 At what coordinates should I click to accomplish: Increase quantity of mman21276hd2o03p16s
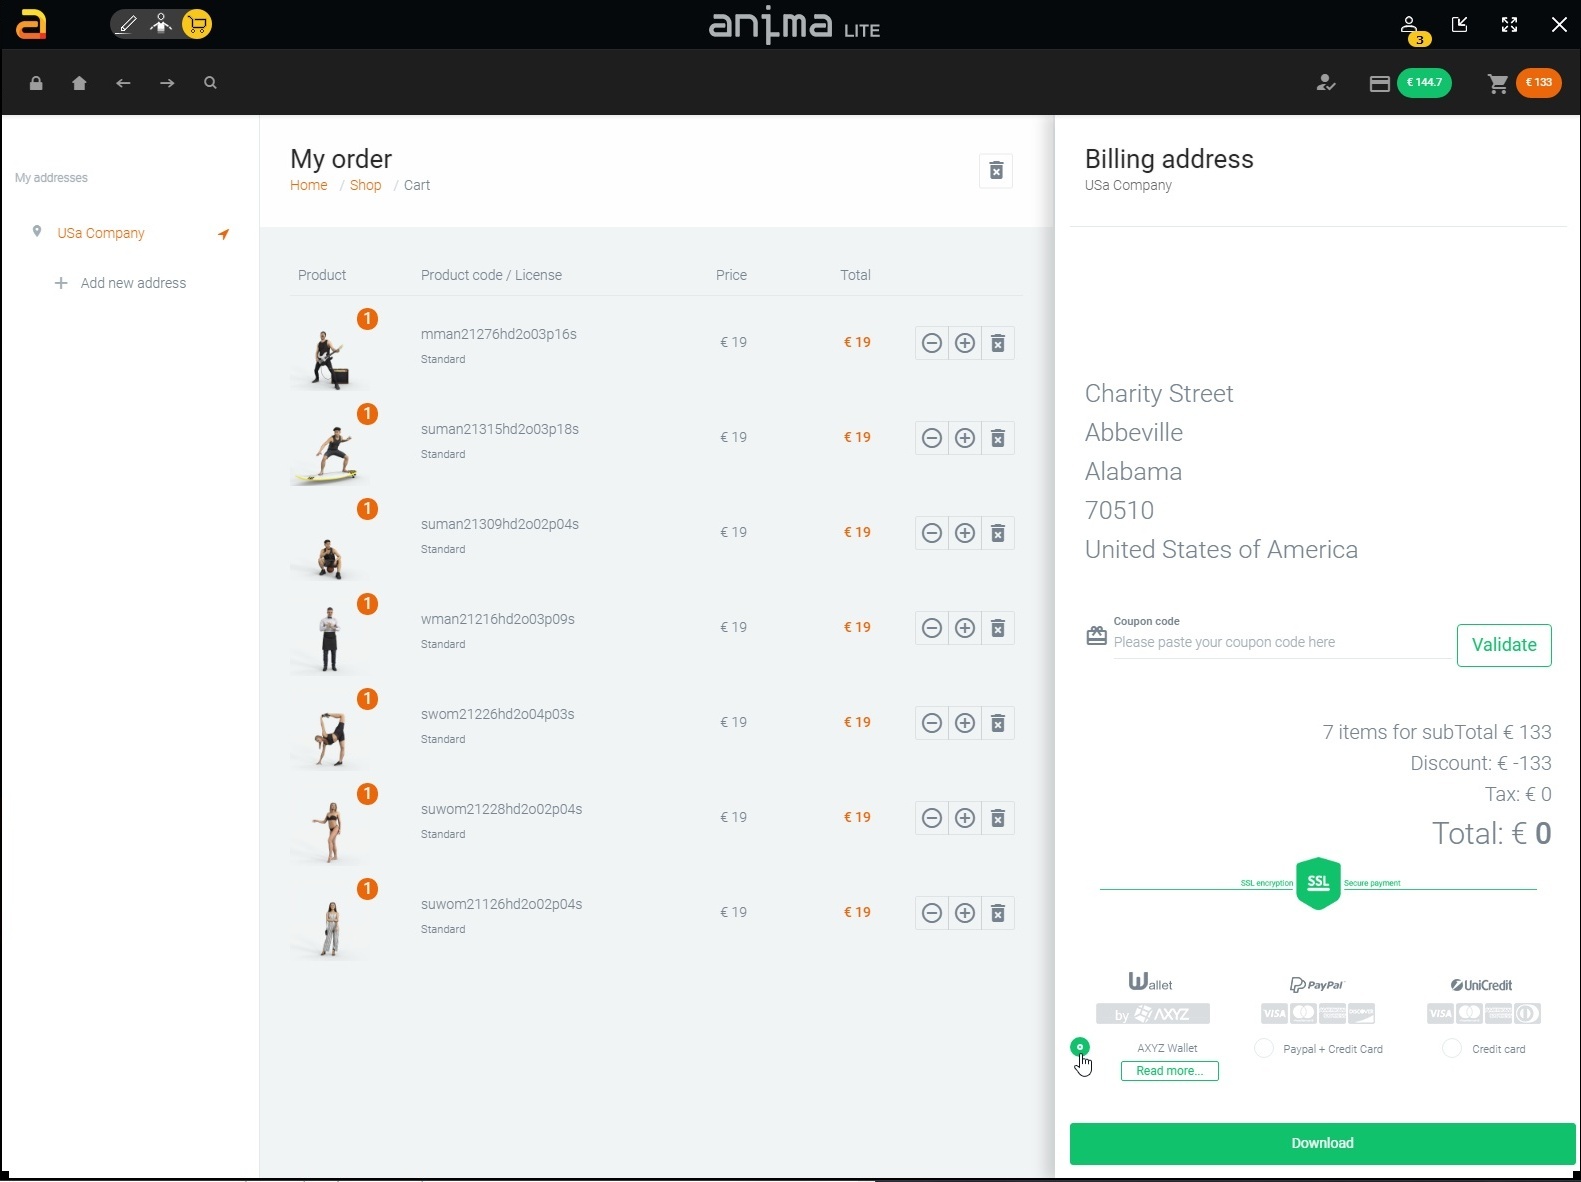point(964,343)
